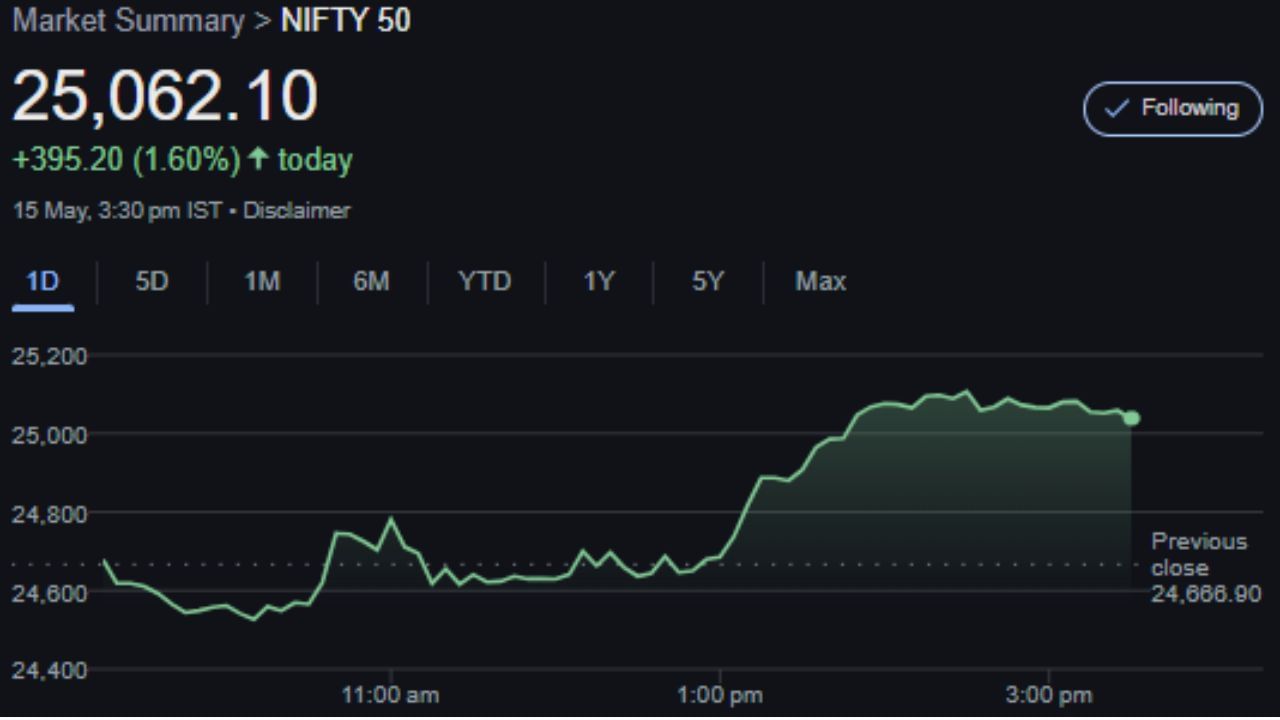Viewport: 1280px width, 720px height.
Task: Click the 25,000 y-axis label
Action: 49,434
